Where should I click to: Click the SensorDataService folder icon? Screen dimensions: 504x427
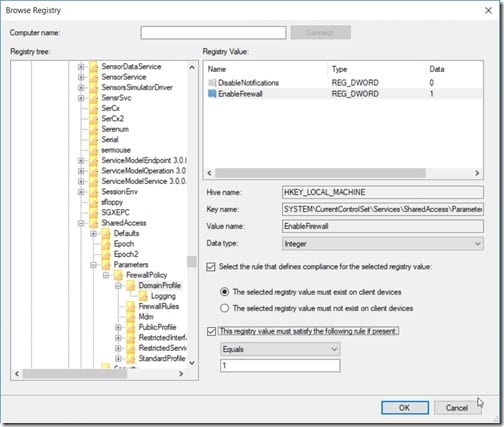(x=94, y=67)
